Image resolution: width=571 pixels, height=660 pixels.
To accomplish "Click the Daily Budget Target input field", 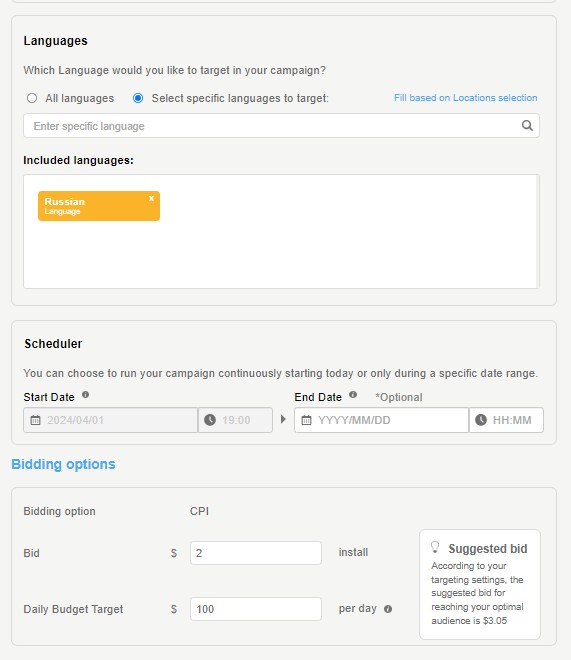I will 256,609.
